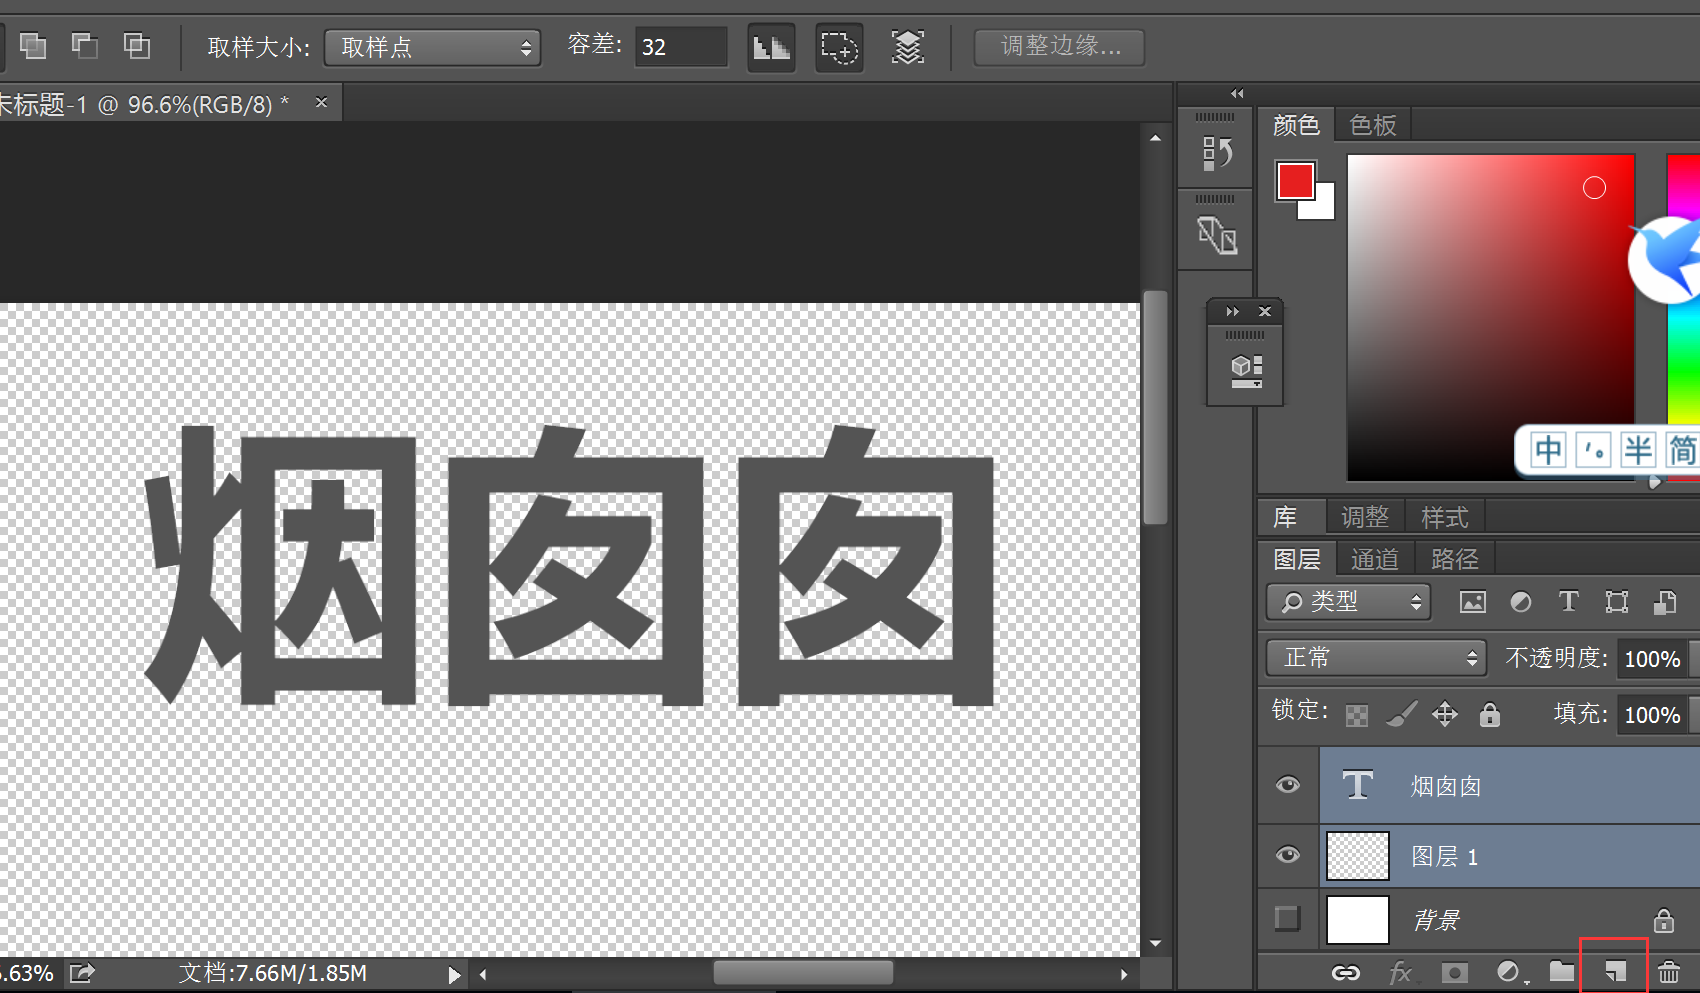Click the 不透明度 100% field
Image resolution: width=1700 pixels, height=993 pixels.
click(x=1652, y=659)
